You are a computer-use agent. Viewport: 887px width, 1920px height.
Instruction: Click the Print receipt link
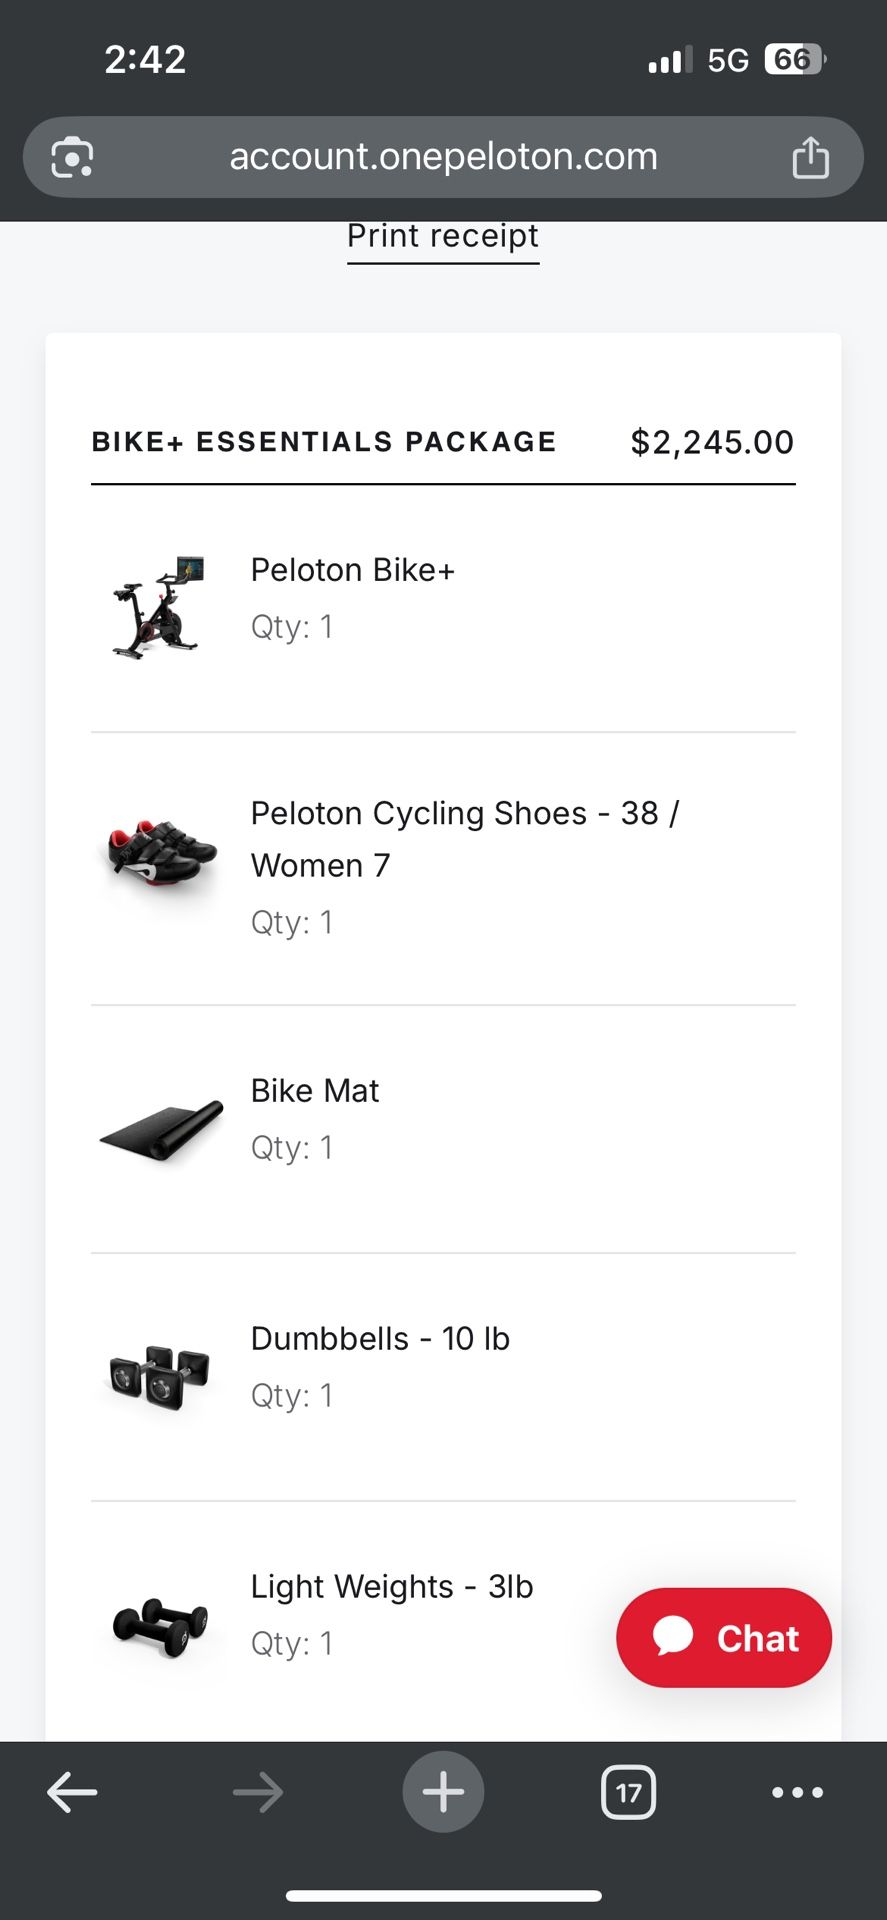point(443,237)
